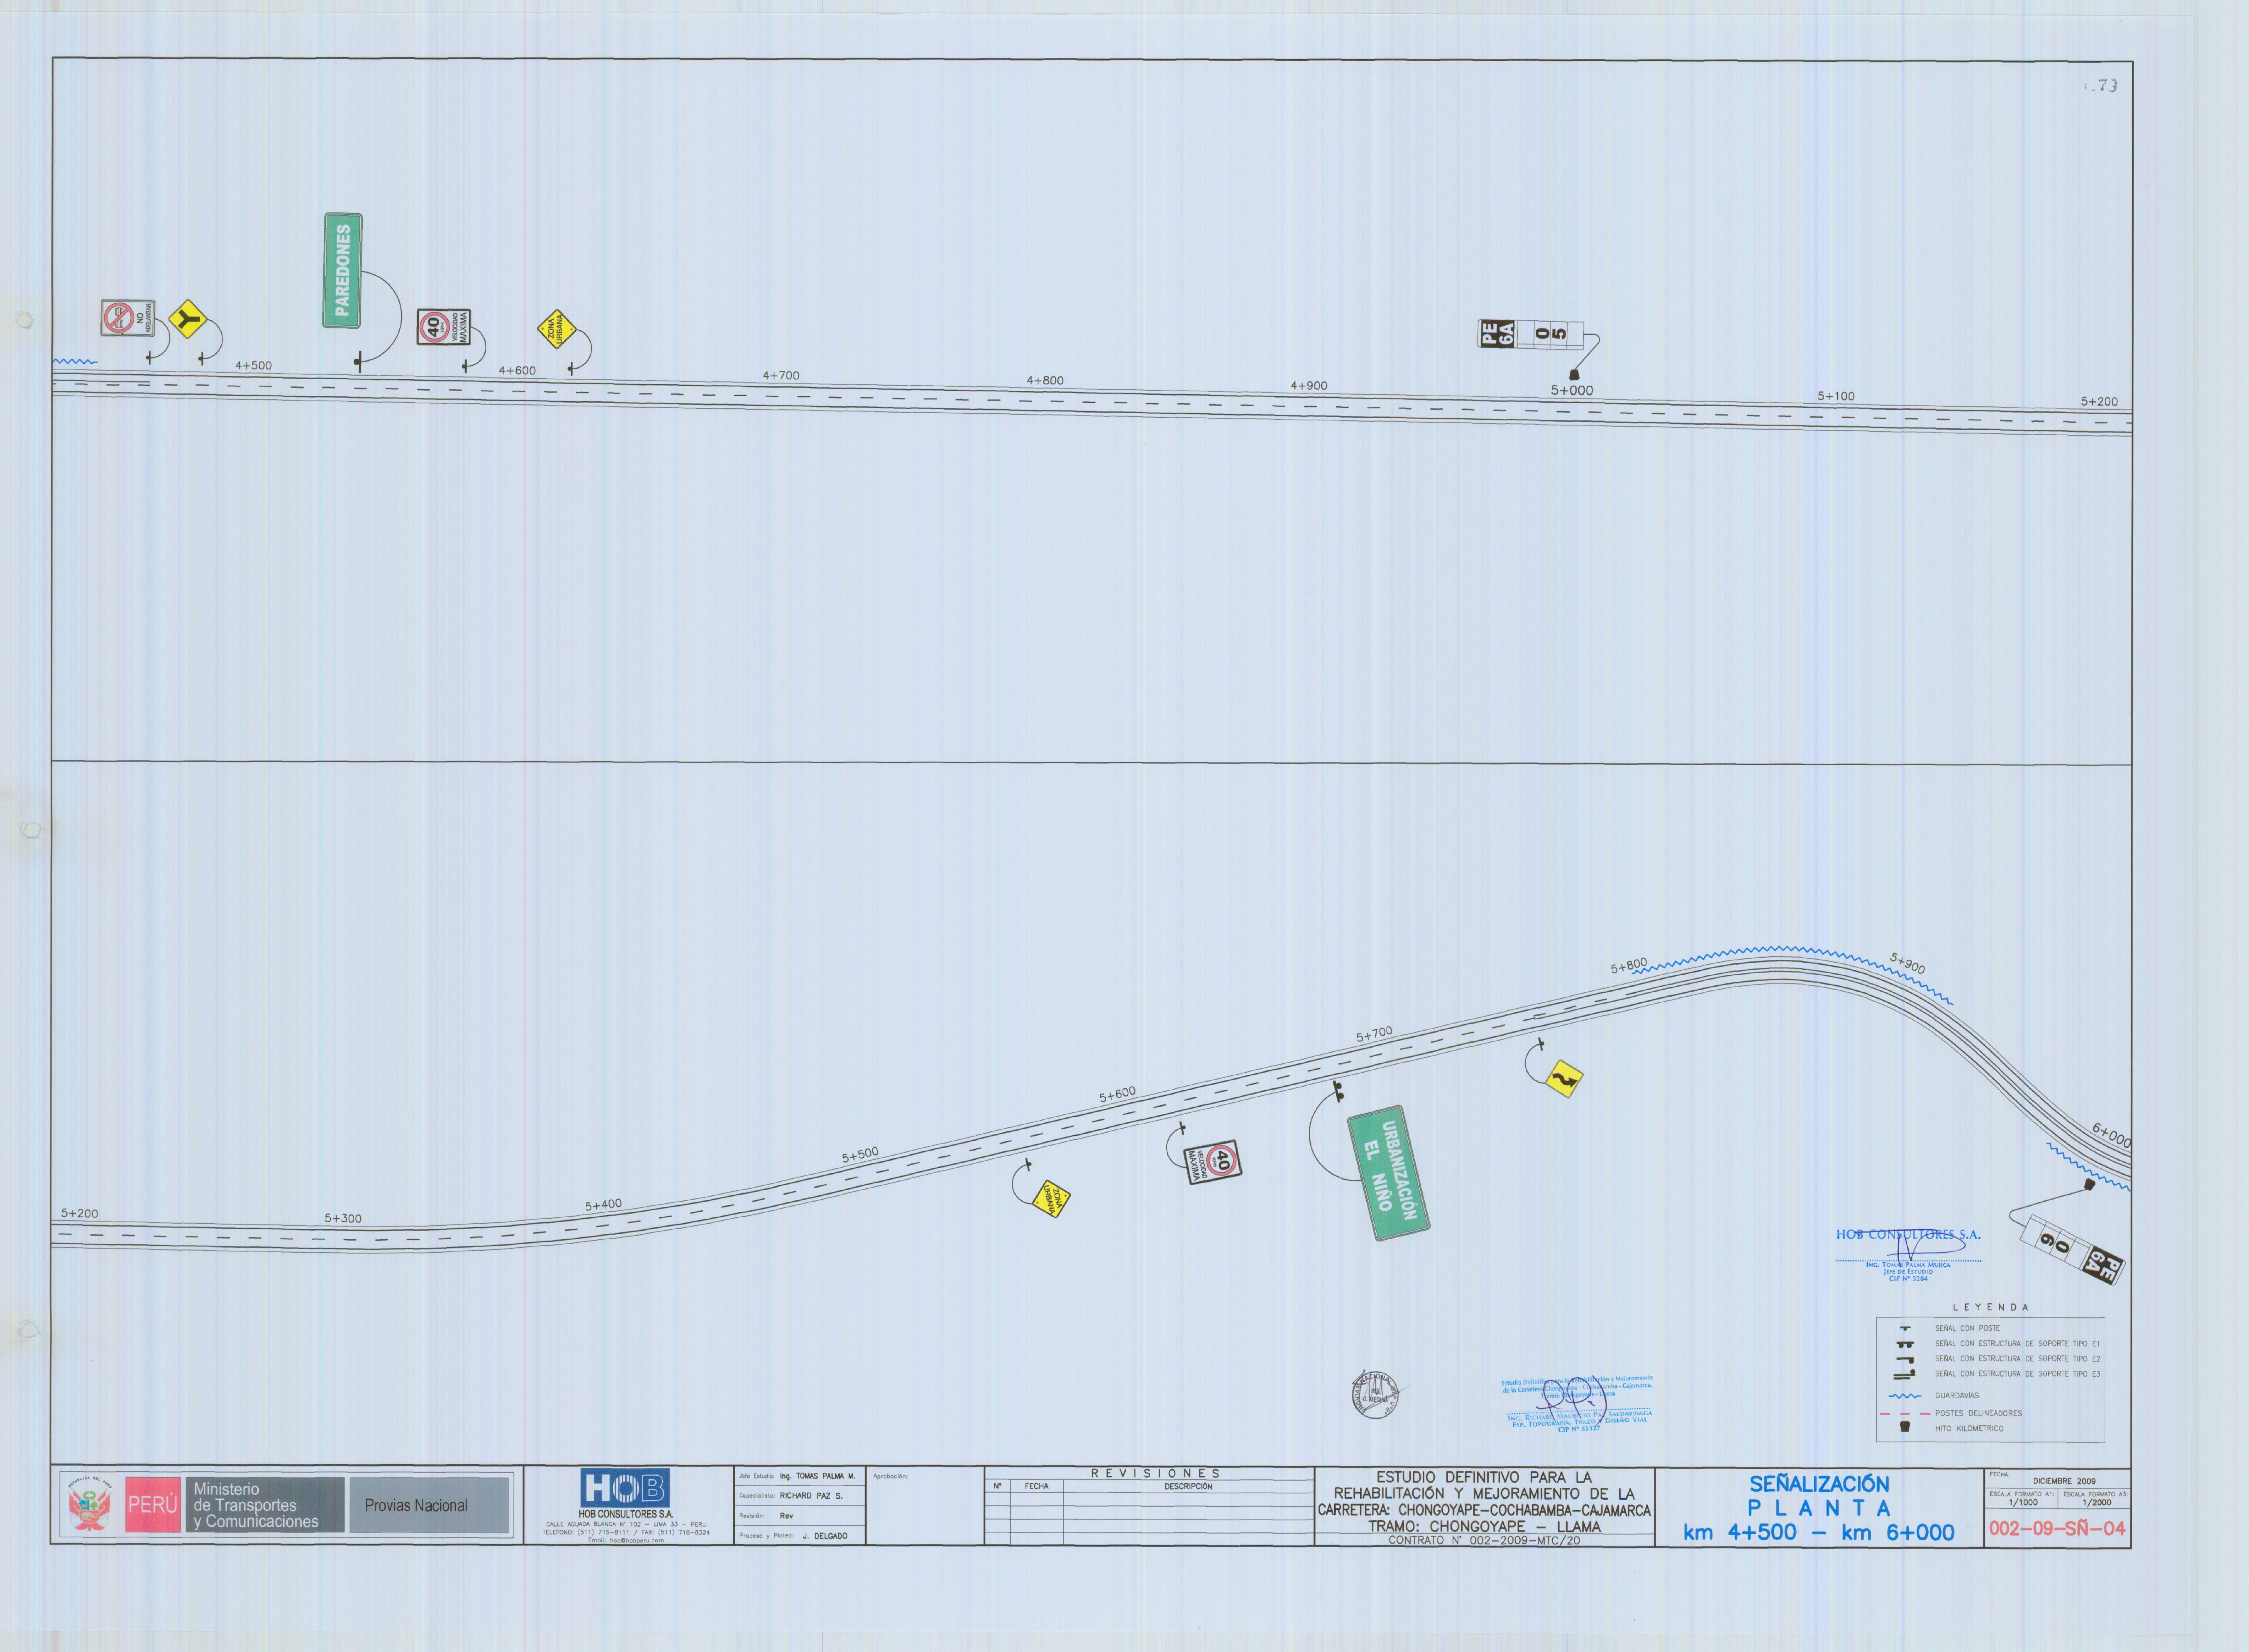This screenshot has height=1652, width=2249.
Task: Select the 5+000 station label
Action: (1572, 391)
